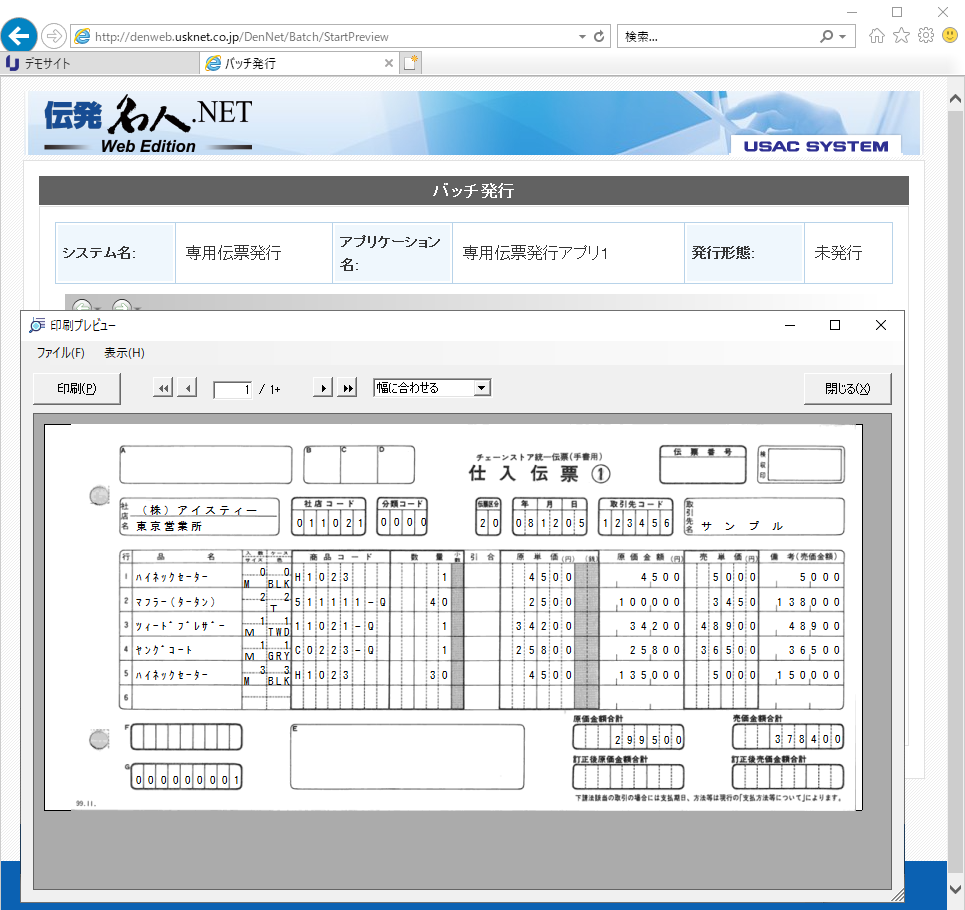Viewport: 965px width, 910px height.
Task: Click the 印刷プレビュー window title icon
Action: click(x=37, y=325)
